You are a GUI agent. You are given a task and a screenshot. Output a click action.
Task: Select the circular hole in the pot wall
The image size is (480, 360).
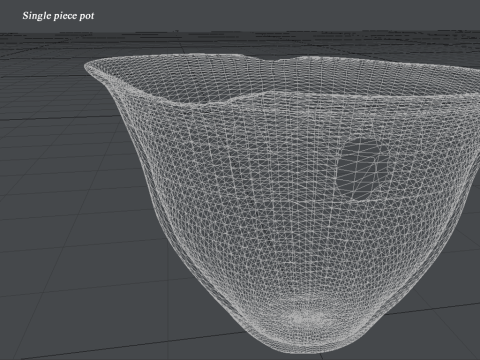(x=362, y=169)
